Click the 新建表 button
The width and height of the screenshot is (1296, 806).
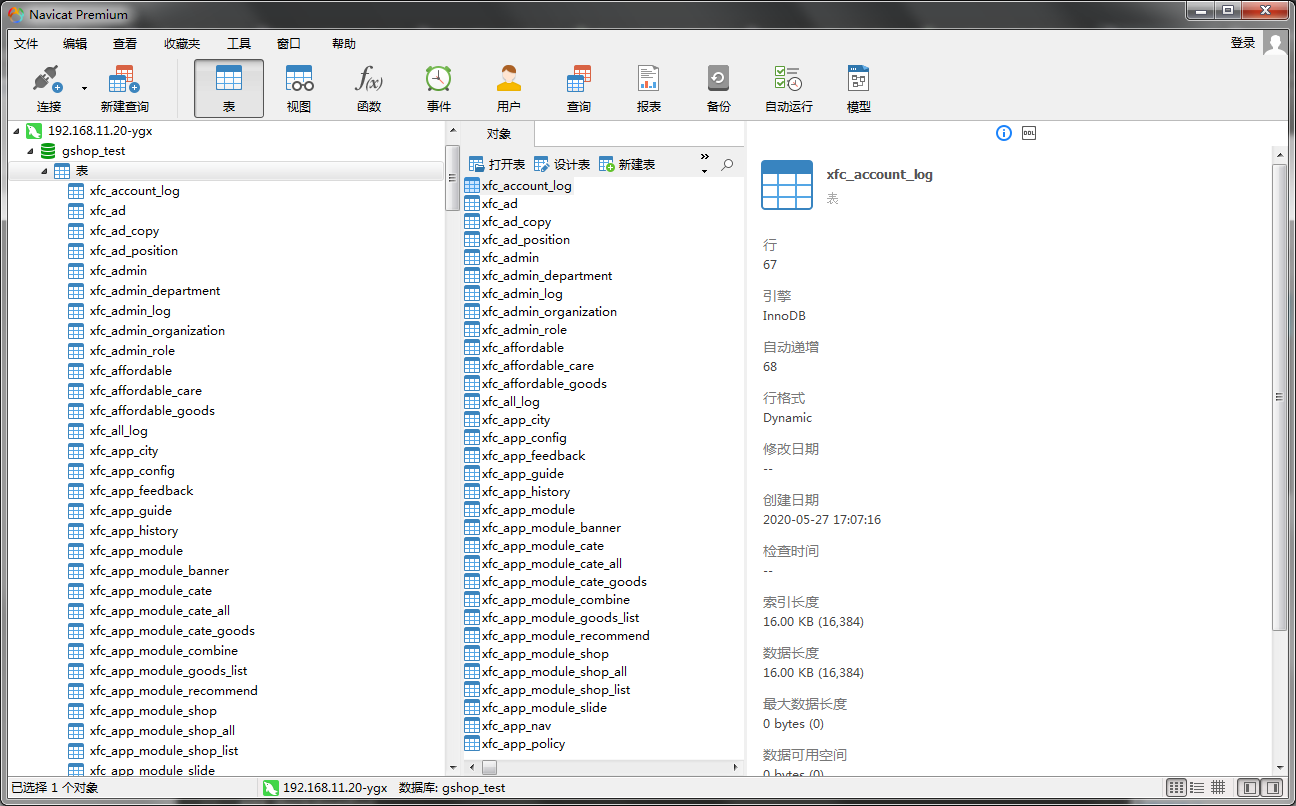tap(627, 164)
